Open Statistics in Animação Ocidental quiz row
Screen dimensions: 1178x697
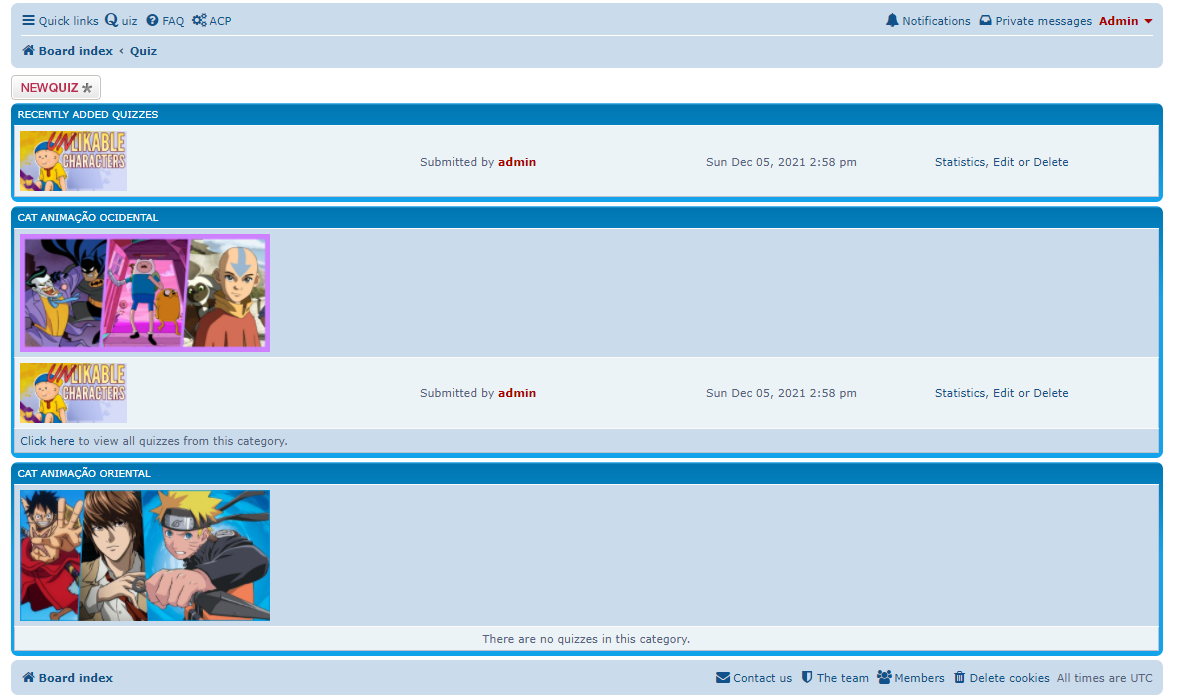coord(959,393)
